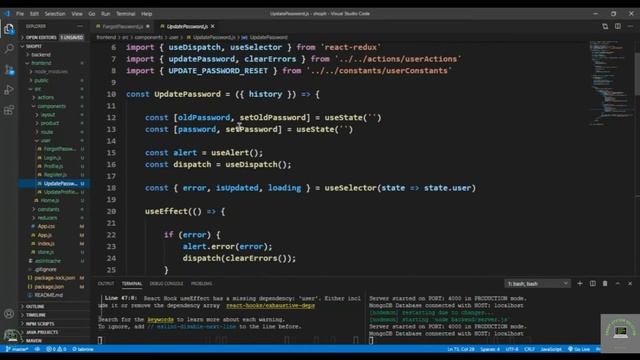
Task: Open App.css in the explorer
Action: click(x=46, y=226)
